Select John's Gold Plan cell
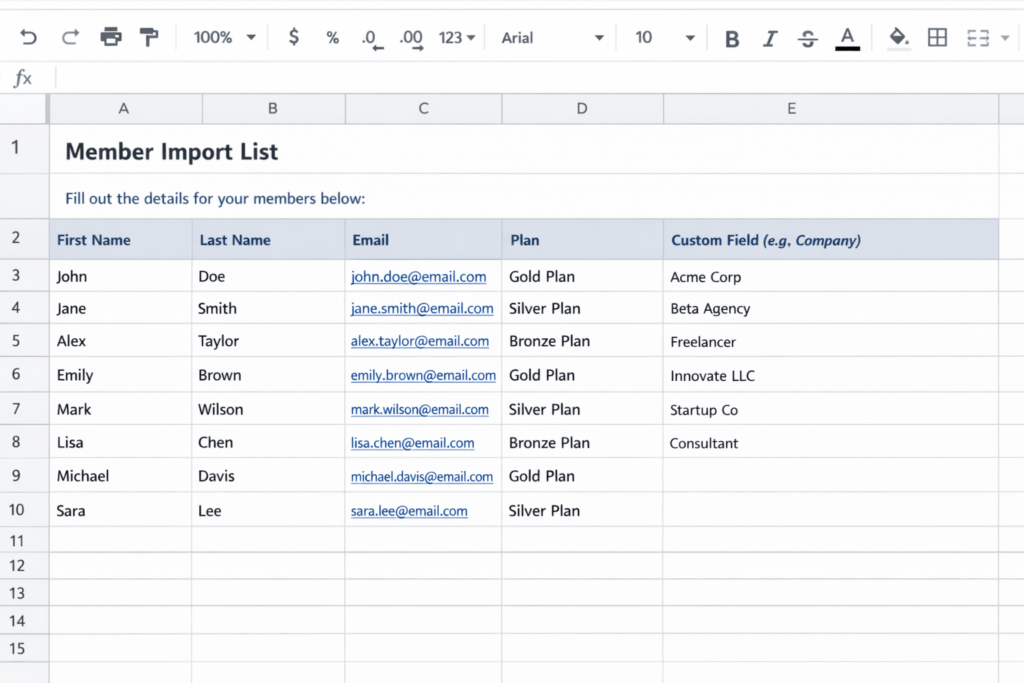 (x=582, y=276)
